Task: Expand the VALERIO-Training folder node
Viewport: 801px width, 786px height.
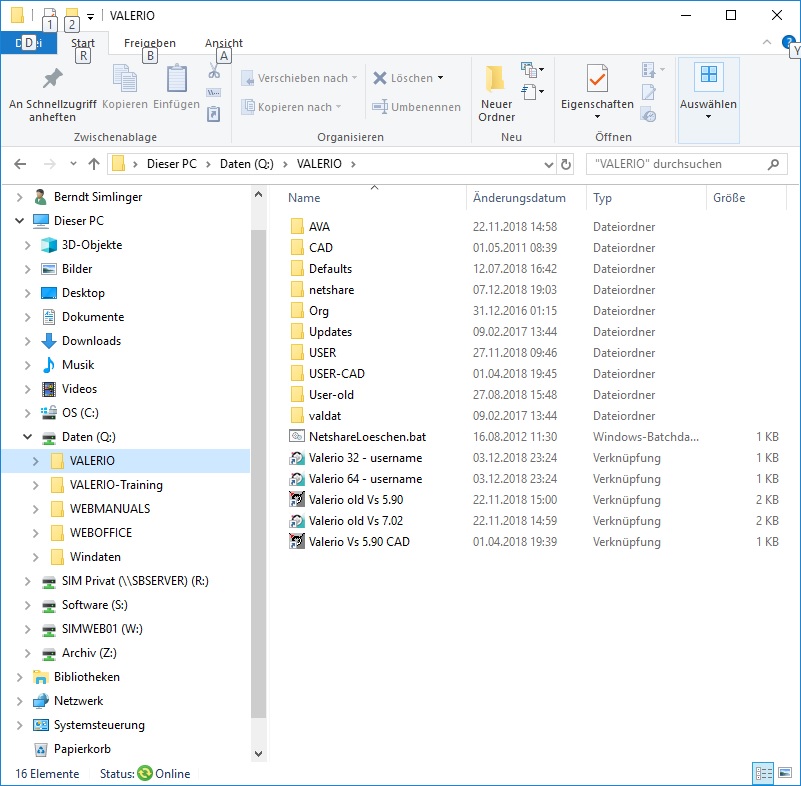Action: 35,485
